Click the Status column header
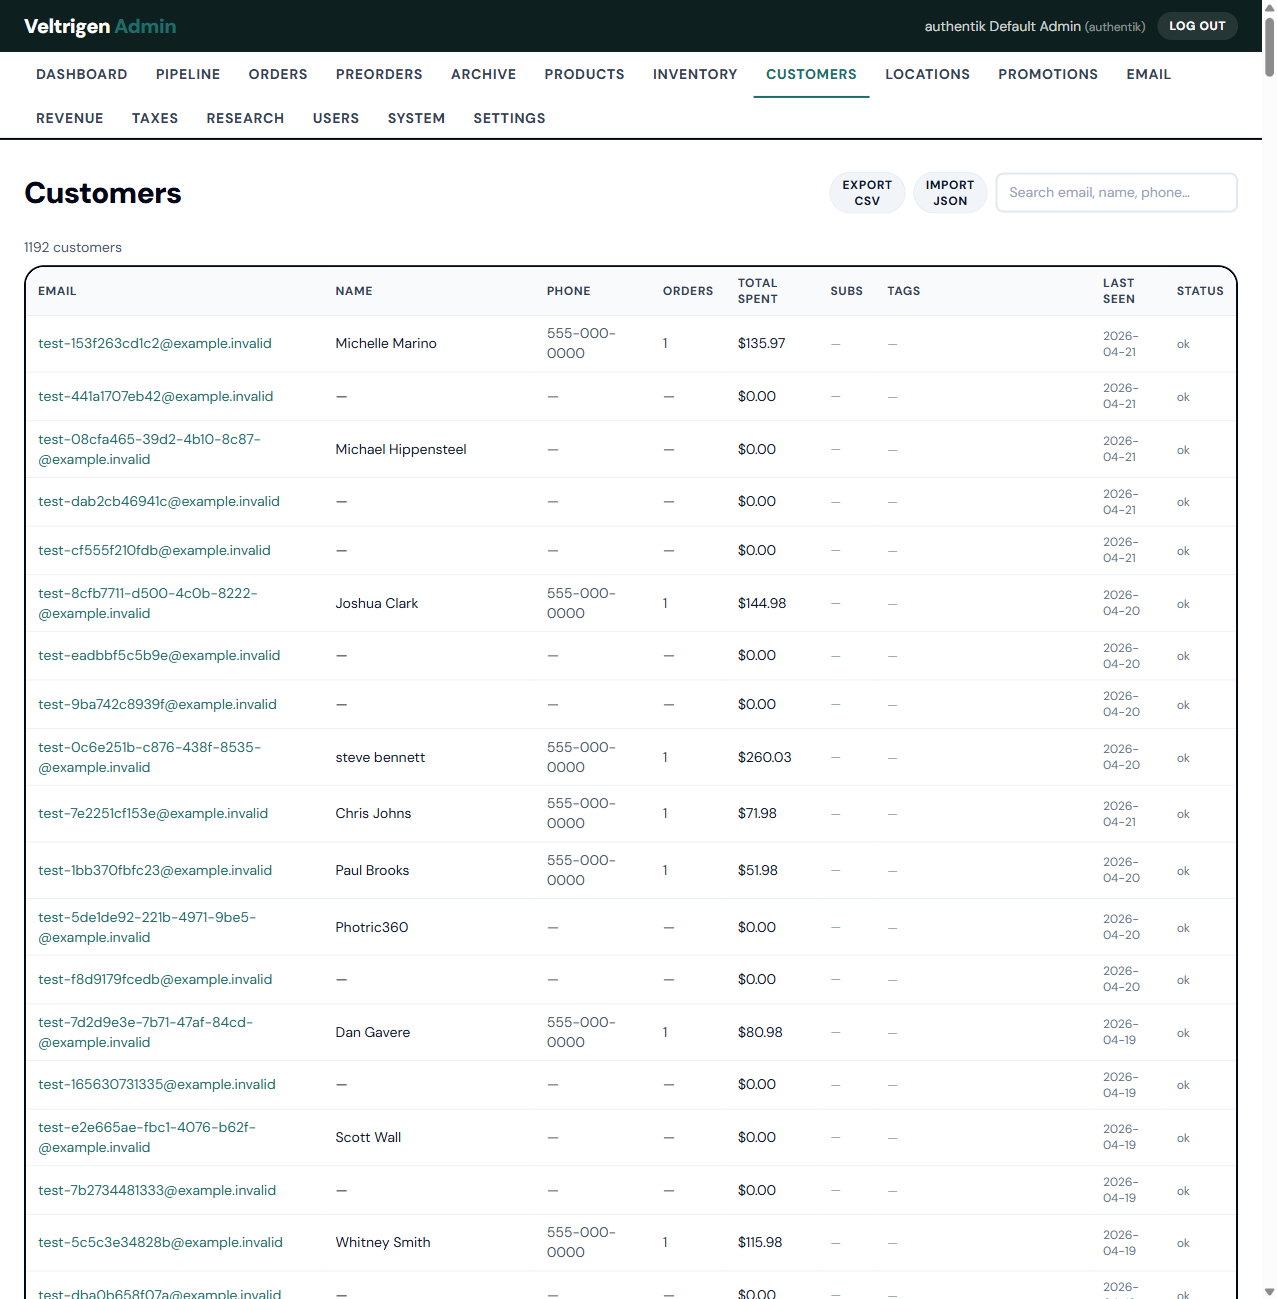1277x1299 pixels. tap(1200, 291)
